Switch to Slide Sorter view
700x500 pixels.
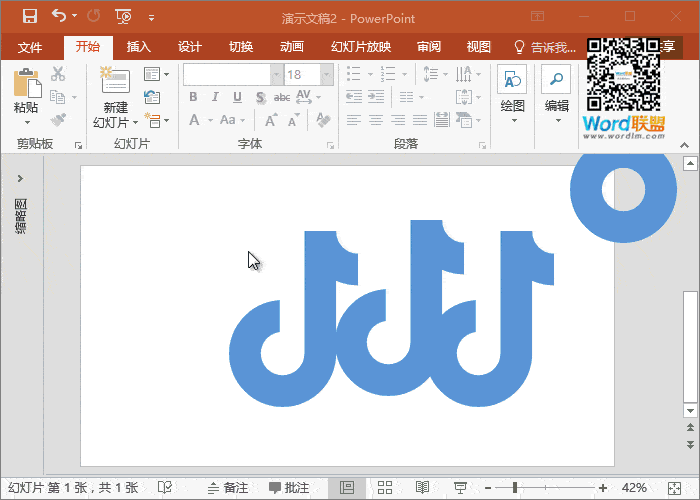384,488
